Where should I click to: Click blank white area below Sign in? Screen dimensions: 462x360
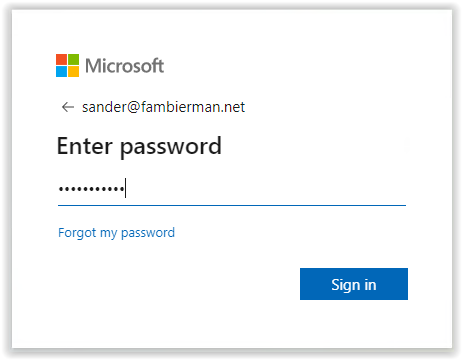click(x=354, y=323)
